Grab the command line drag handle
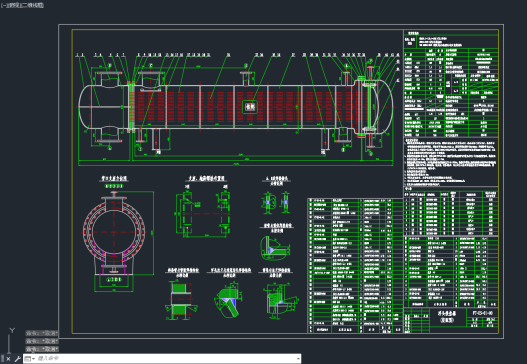The image size is (527, 364). (2, 359)
